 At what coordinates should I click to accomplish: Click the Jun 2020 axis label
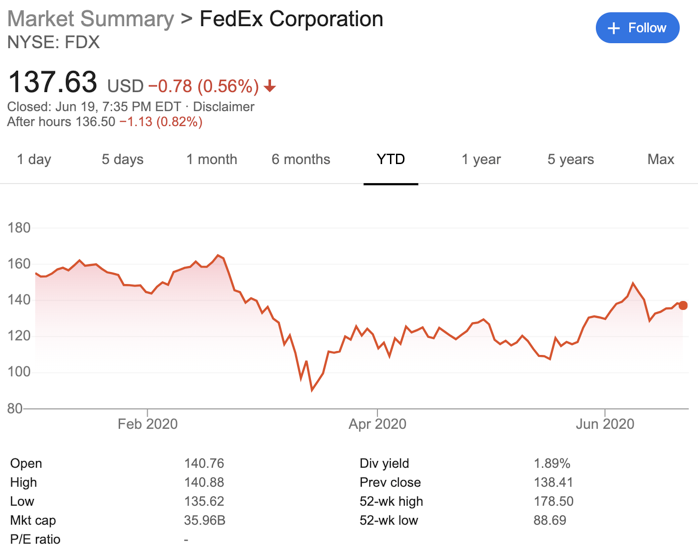pos(605,424)
